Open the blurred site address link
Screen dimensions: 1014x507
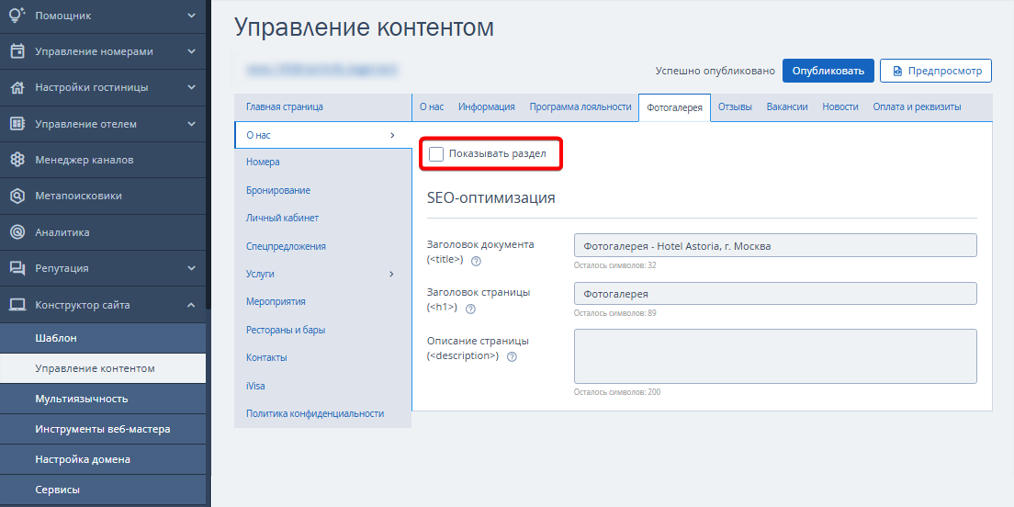[321, 67]
